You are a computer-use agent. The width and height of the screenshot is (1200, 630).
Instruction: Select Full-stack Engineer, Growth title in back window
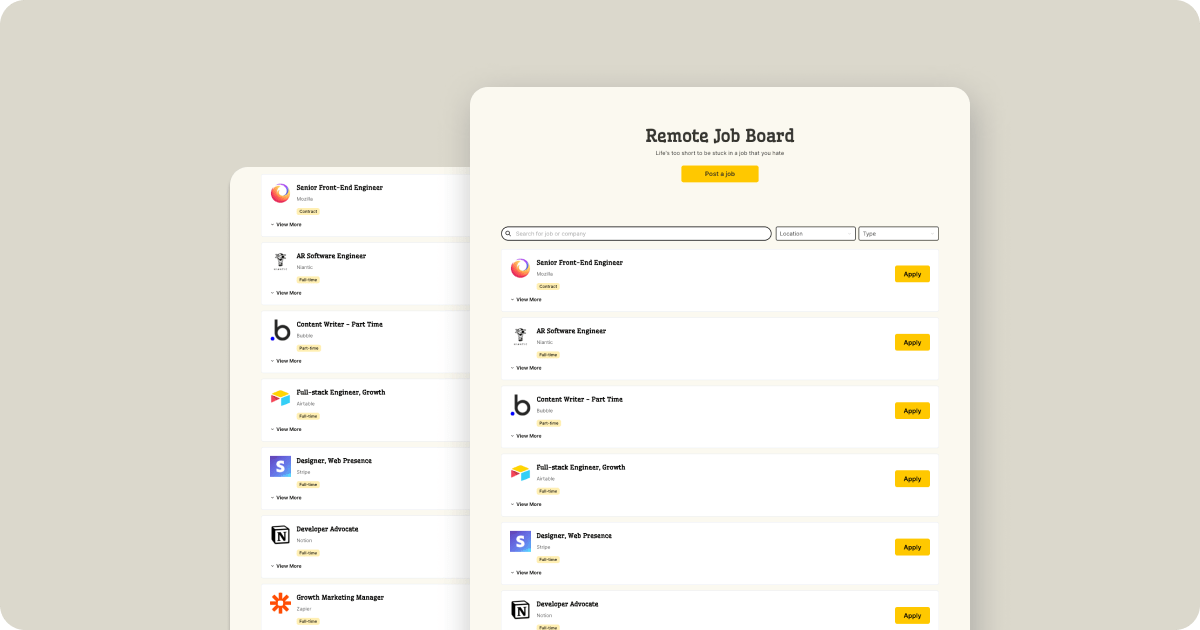tap(341, 392)
